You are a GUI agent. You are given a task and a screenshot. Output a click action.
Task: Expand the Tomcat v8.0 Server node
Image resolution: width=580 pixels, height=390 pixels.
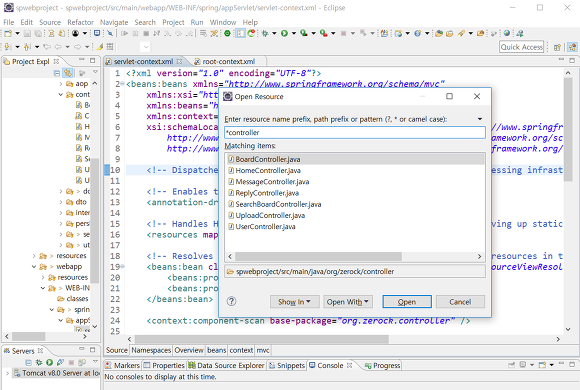pyautogui.click(x=7, y=373)
